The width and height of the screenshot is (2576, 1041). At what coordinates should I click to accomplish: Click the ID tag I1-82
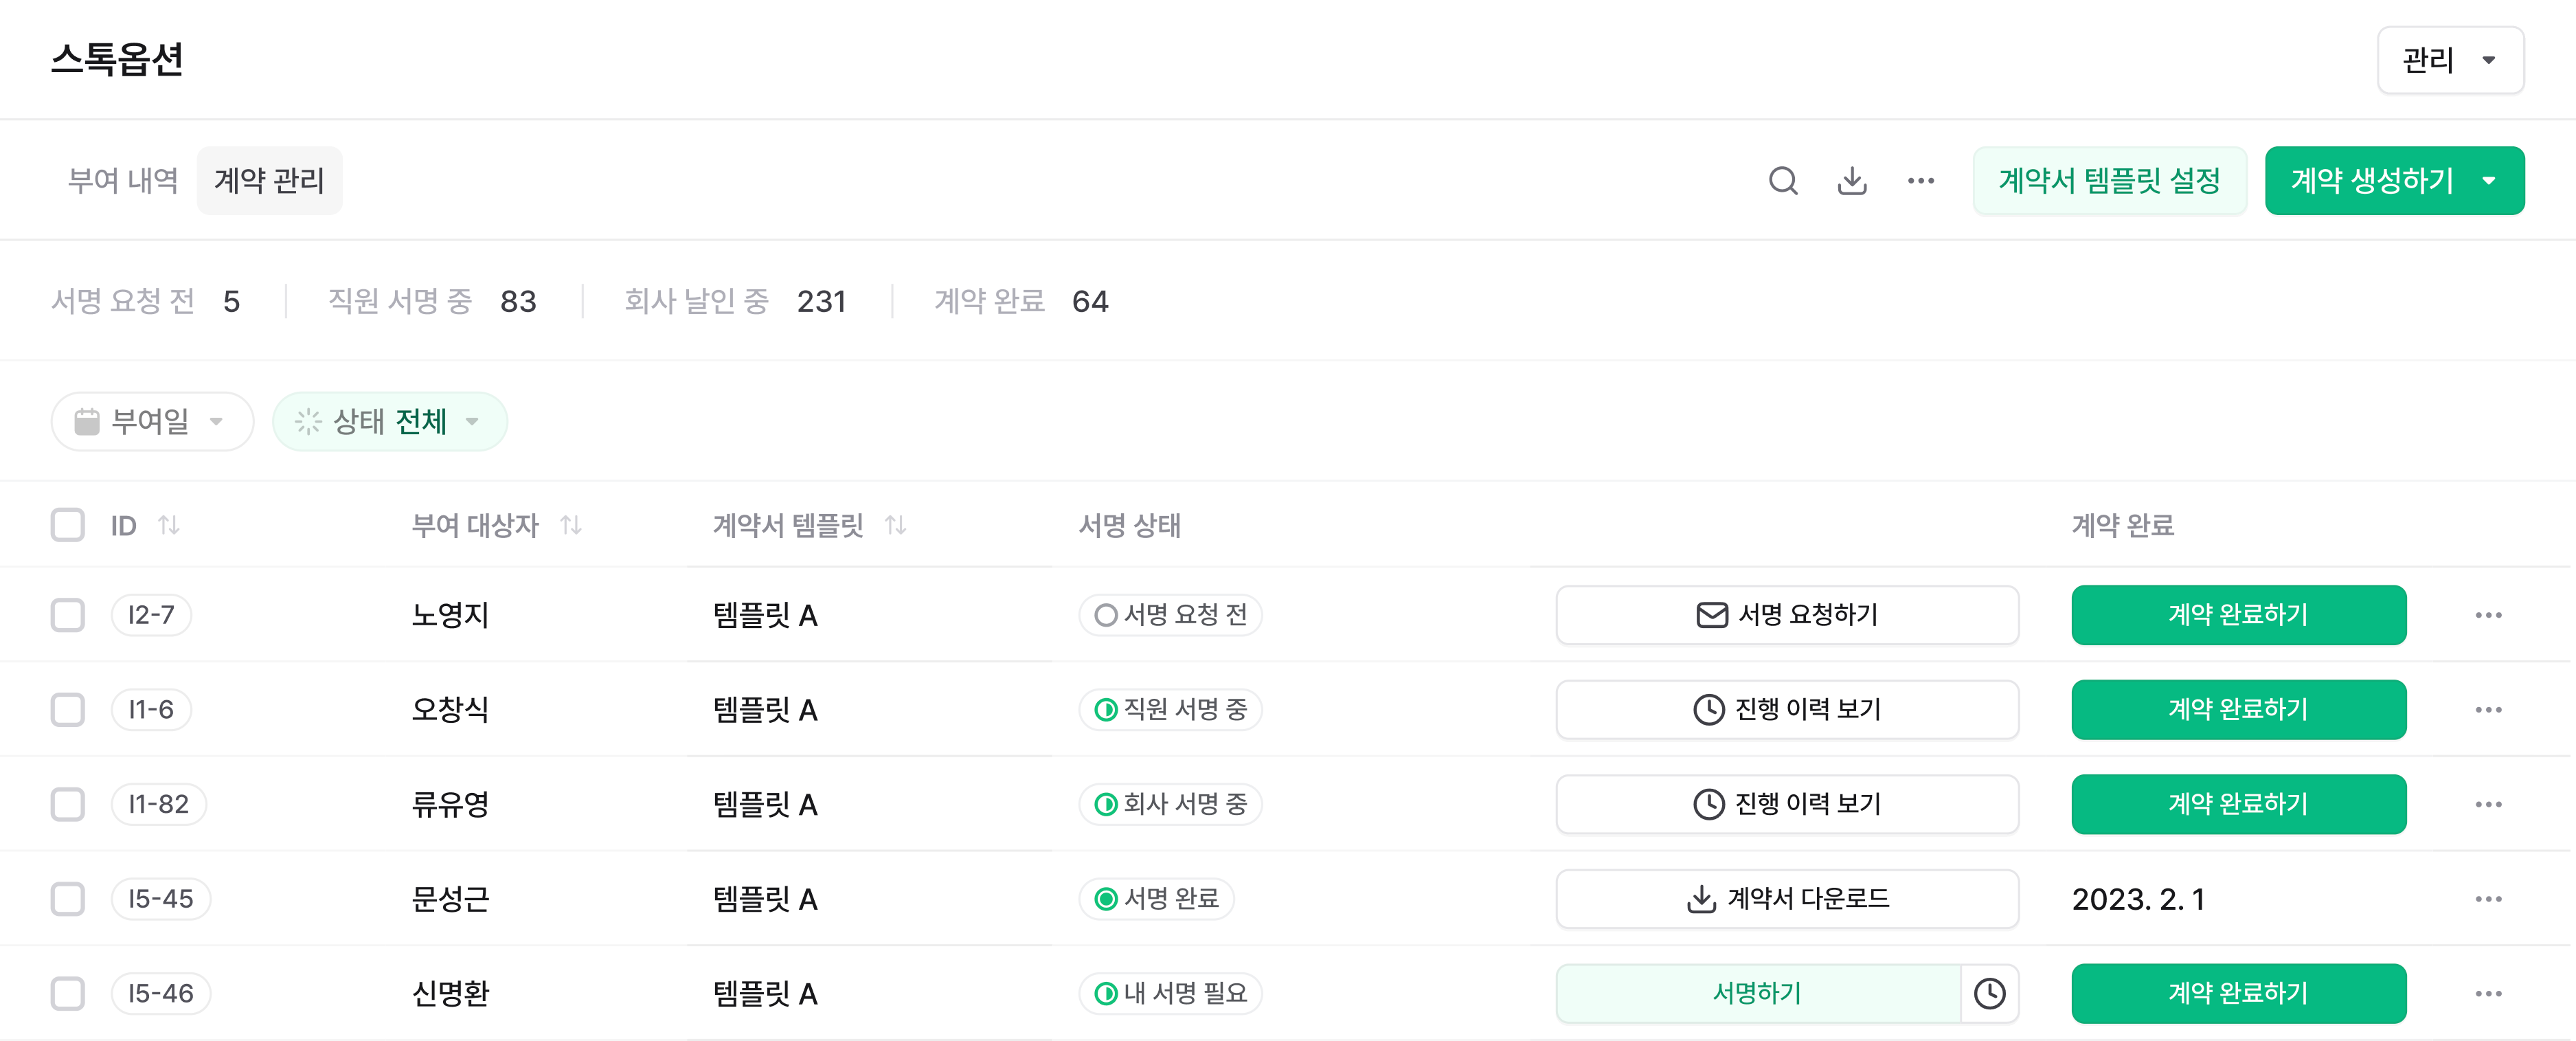tap(159, 804)
